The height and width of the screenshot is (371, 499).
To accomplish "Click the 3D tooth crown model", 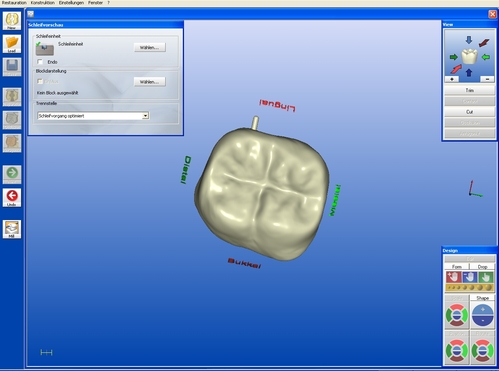I will pos(262,193).
